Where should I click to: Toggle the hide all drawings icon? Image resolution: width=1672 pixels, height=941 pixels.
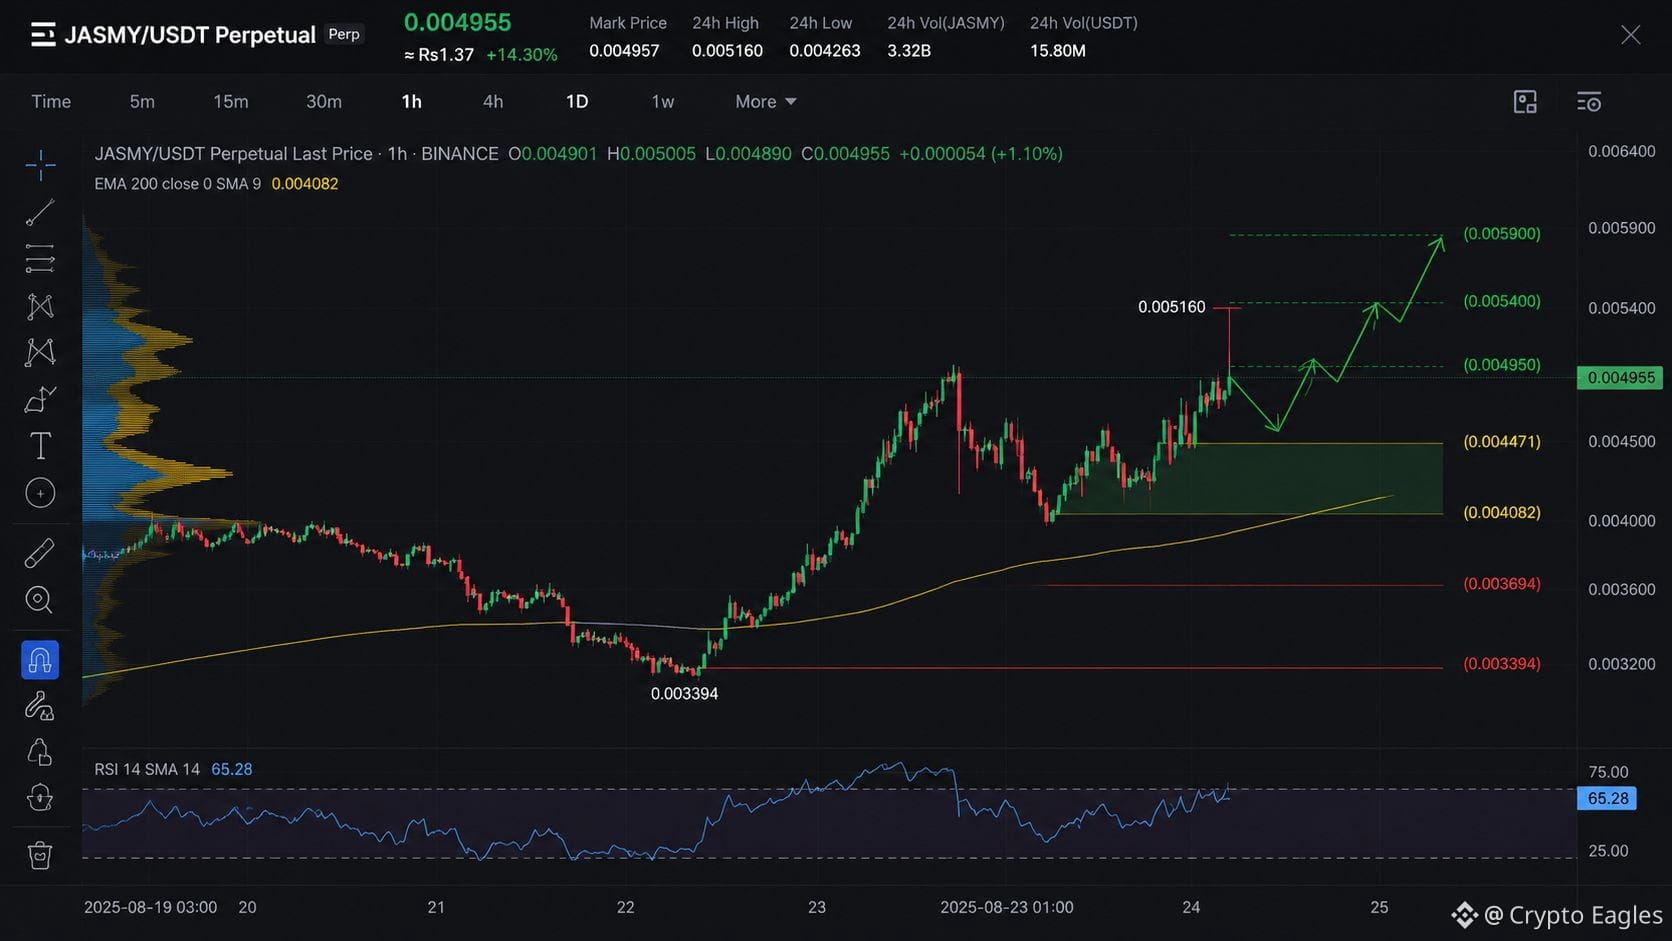[x=40, y=798]
